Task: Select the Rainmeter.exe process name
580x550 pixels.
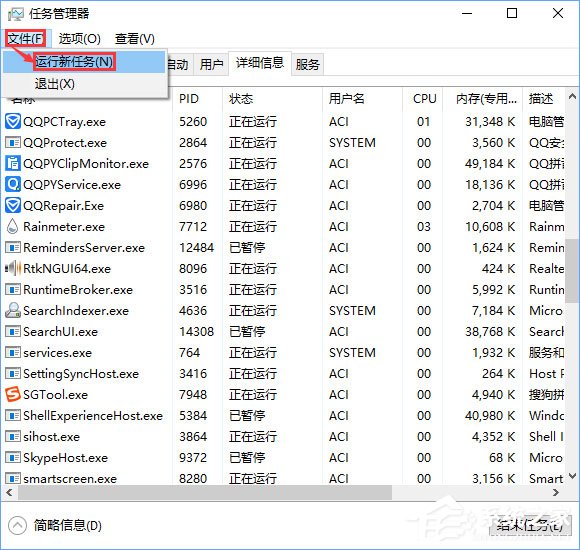Action: click(64, 226)
